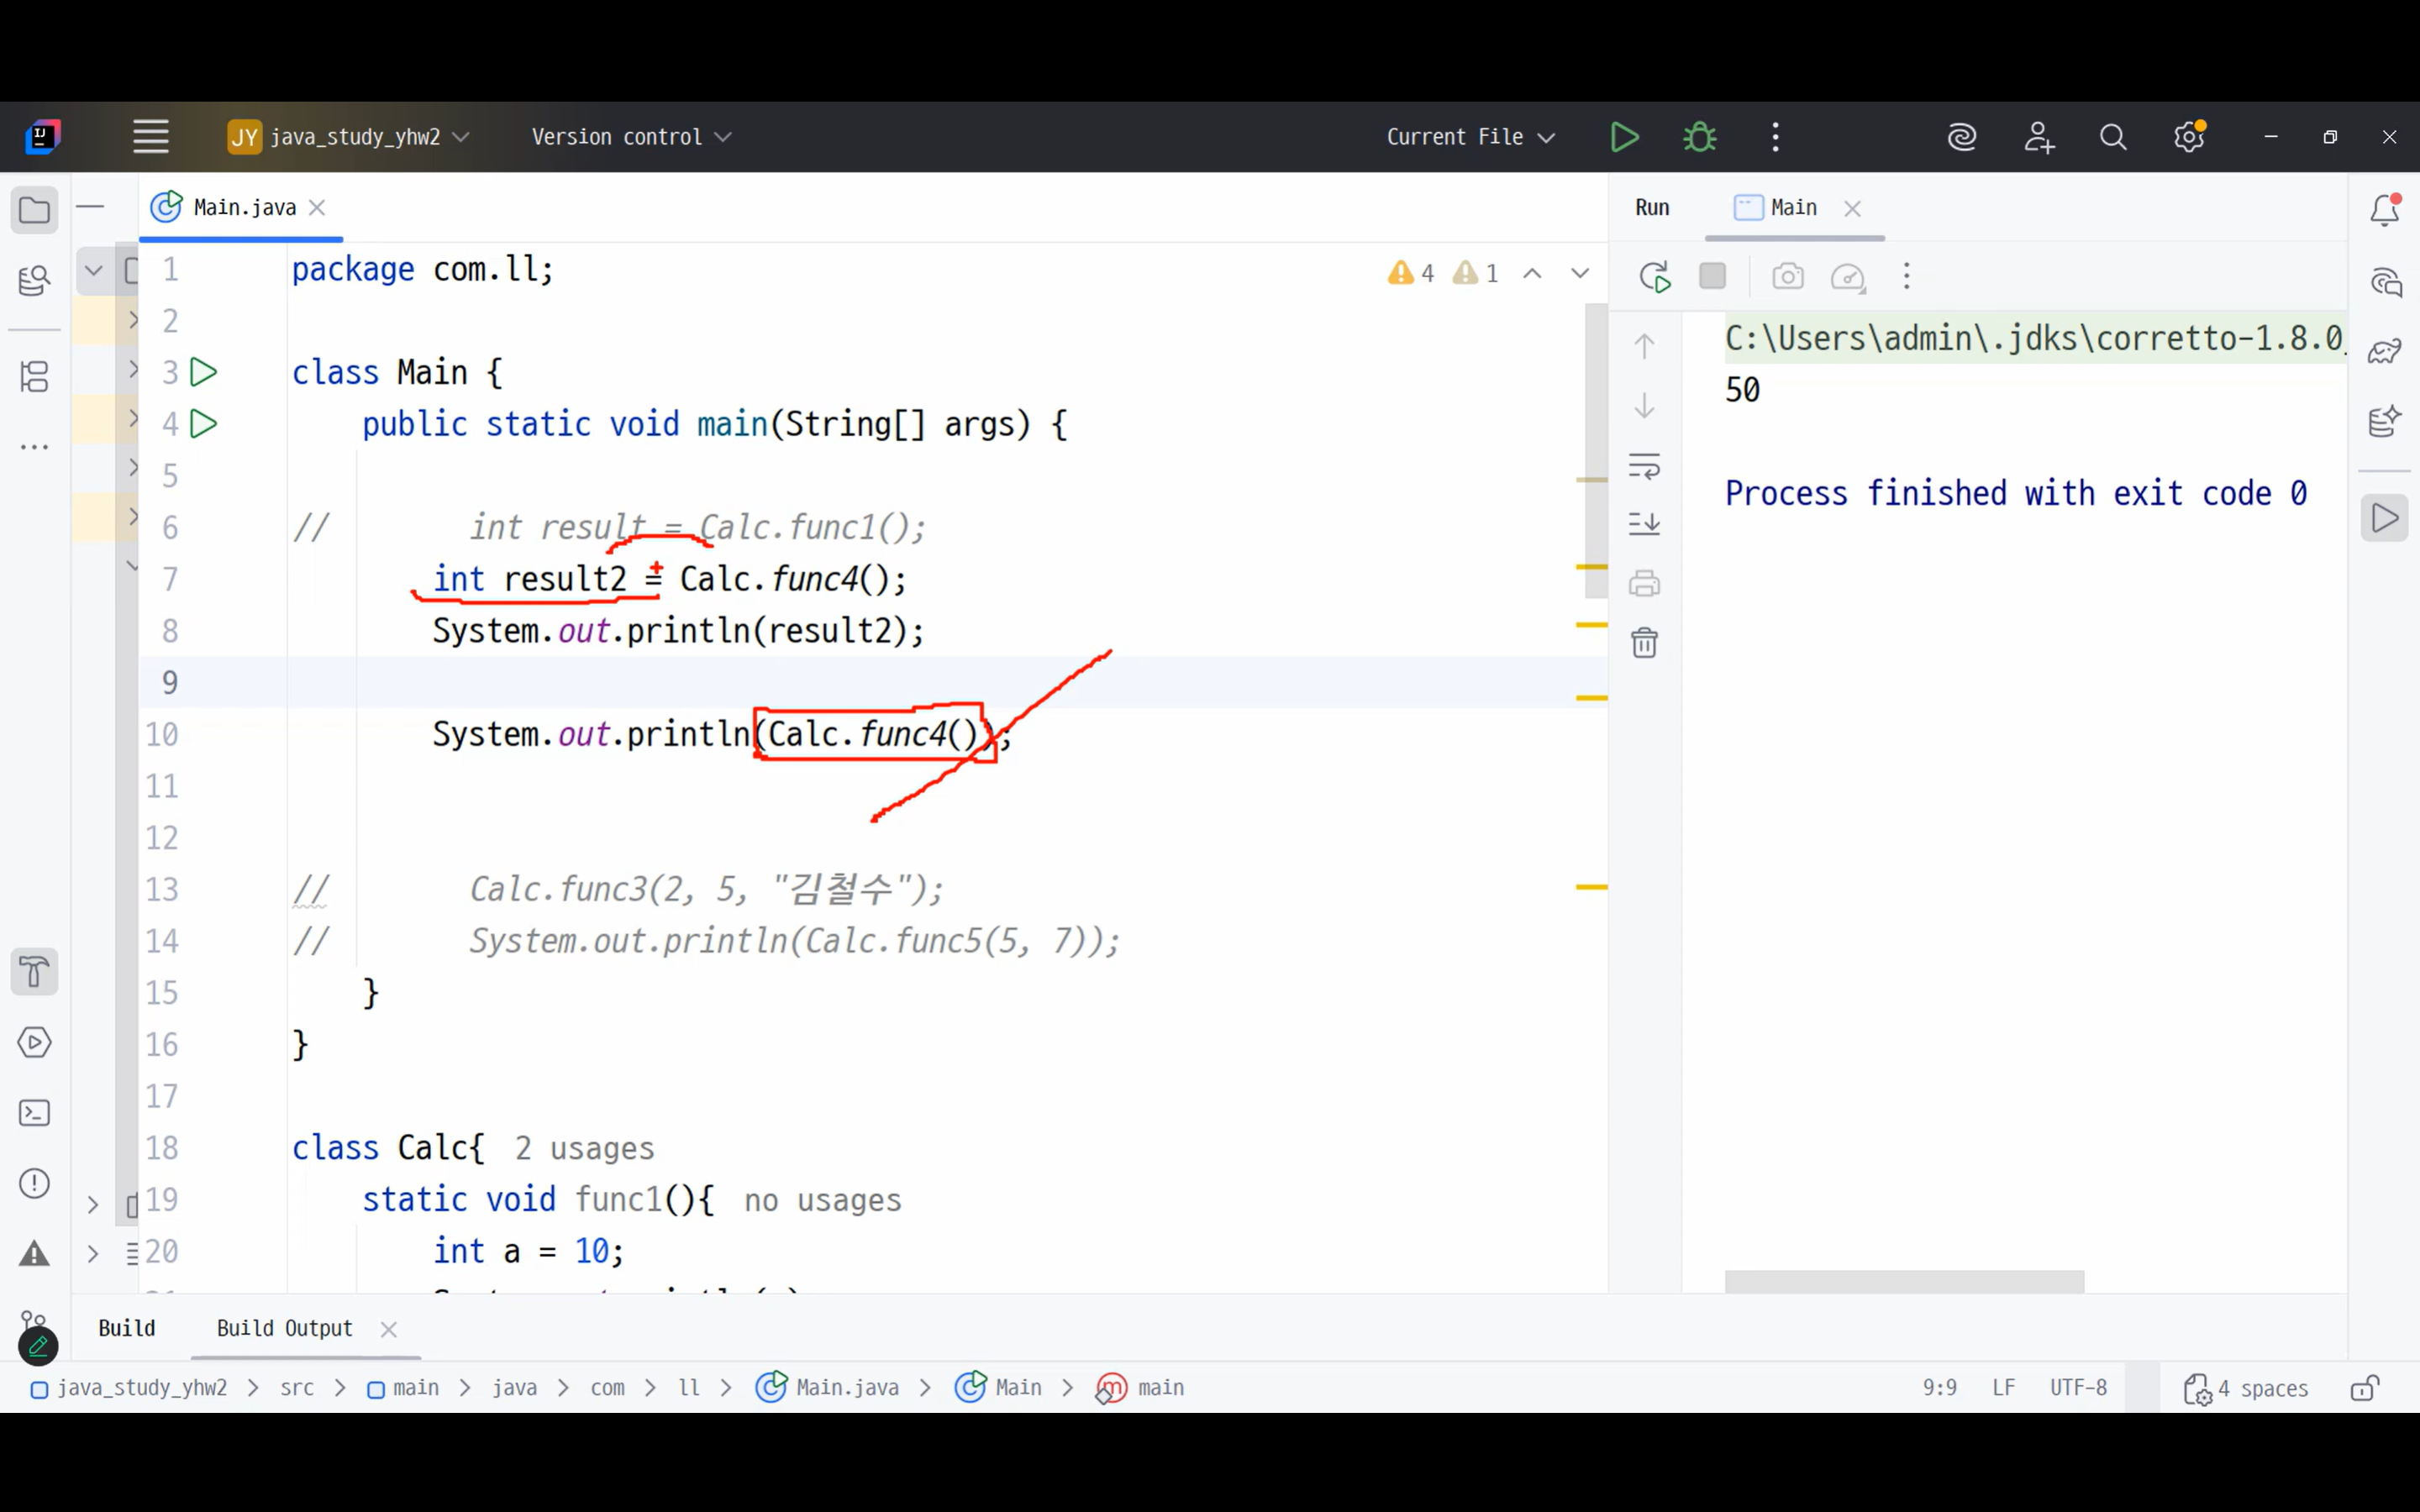Open the Current File run configuration dropdown
The height and width of the screenshot is (1512, 2420).
[1469, 137]
